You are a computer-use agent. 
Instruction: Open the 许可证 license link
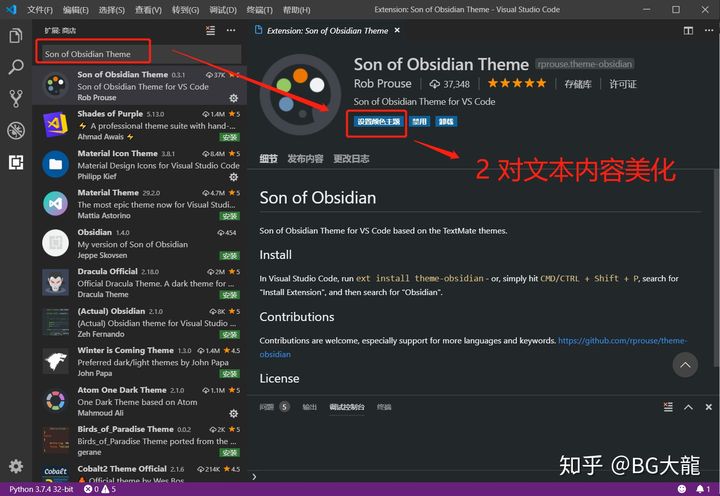tap(623, 84)
